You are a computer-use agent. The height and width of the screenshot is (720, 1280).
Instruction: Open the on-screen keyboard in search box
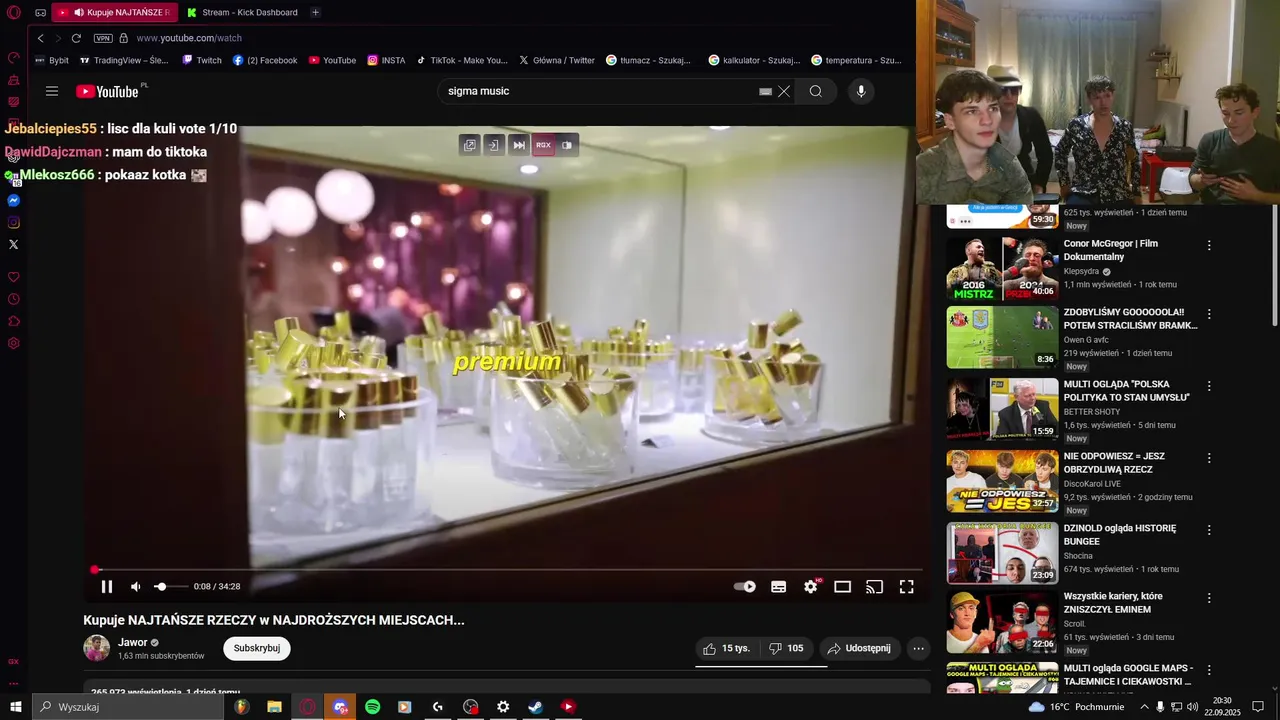pyautogui.click(x=765, y=91)
